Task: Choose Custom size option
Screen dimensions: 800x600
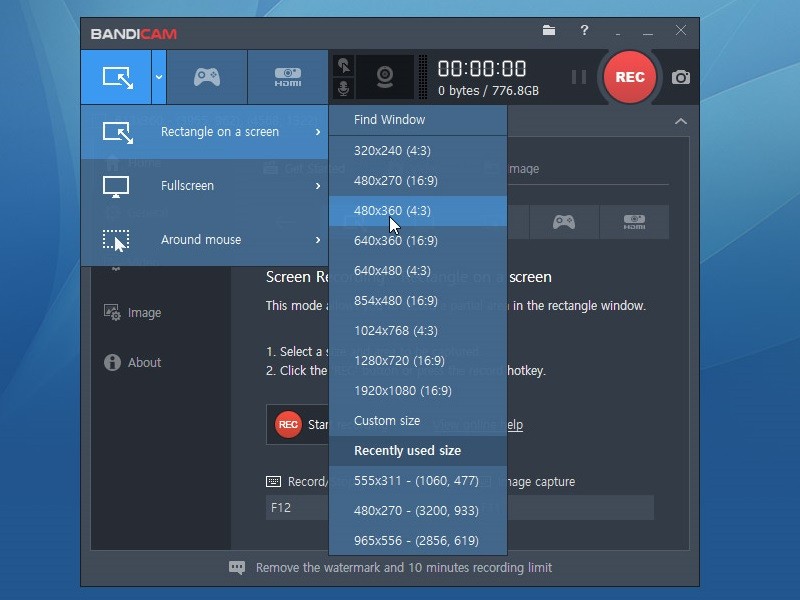Action: pos(418,421)
